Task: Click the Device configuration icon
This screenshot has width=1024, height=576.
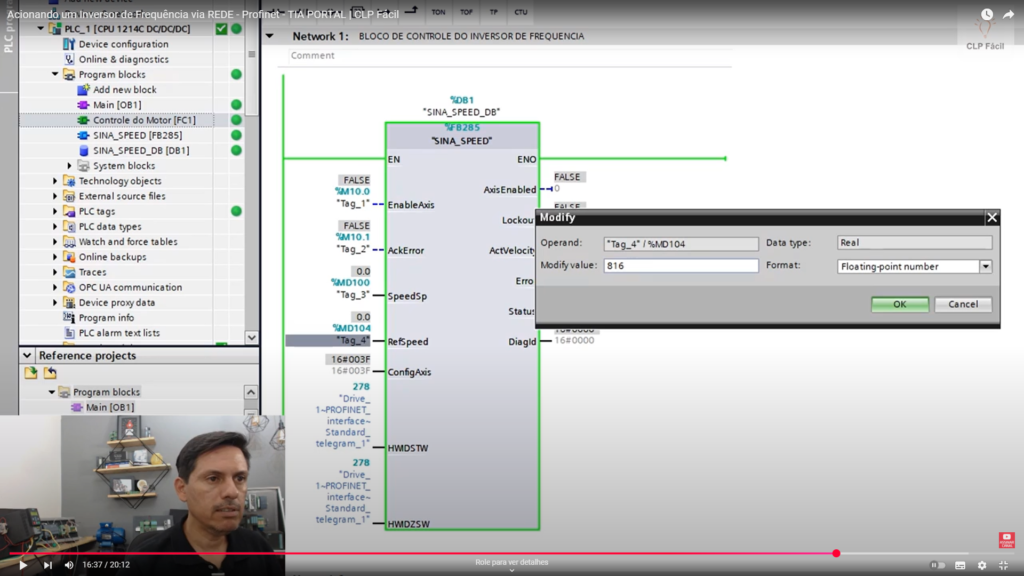Action: pyautogui.click(x=69, y=44)
